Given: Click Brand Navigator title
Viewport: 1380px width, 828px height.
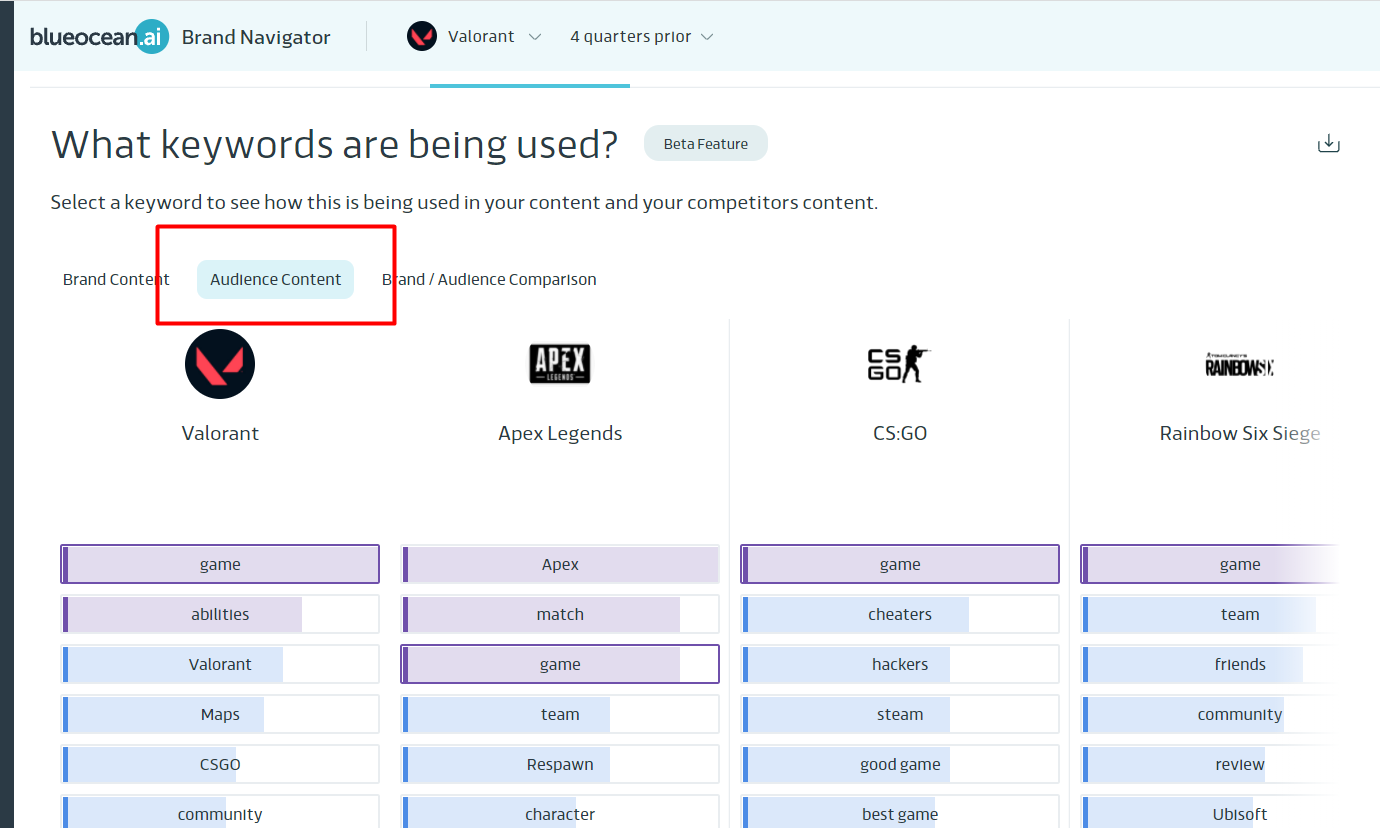Looking at the screenshot, I should click(256, 37).
